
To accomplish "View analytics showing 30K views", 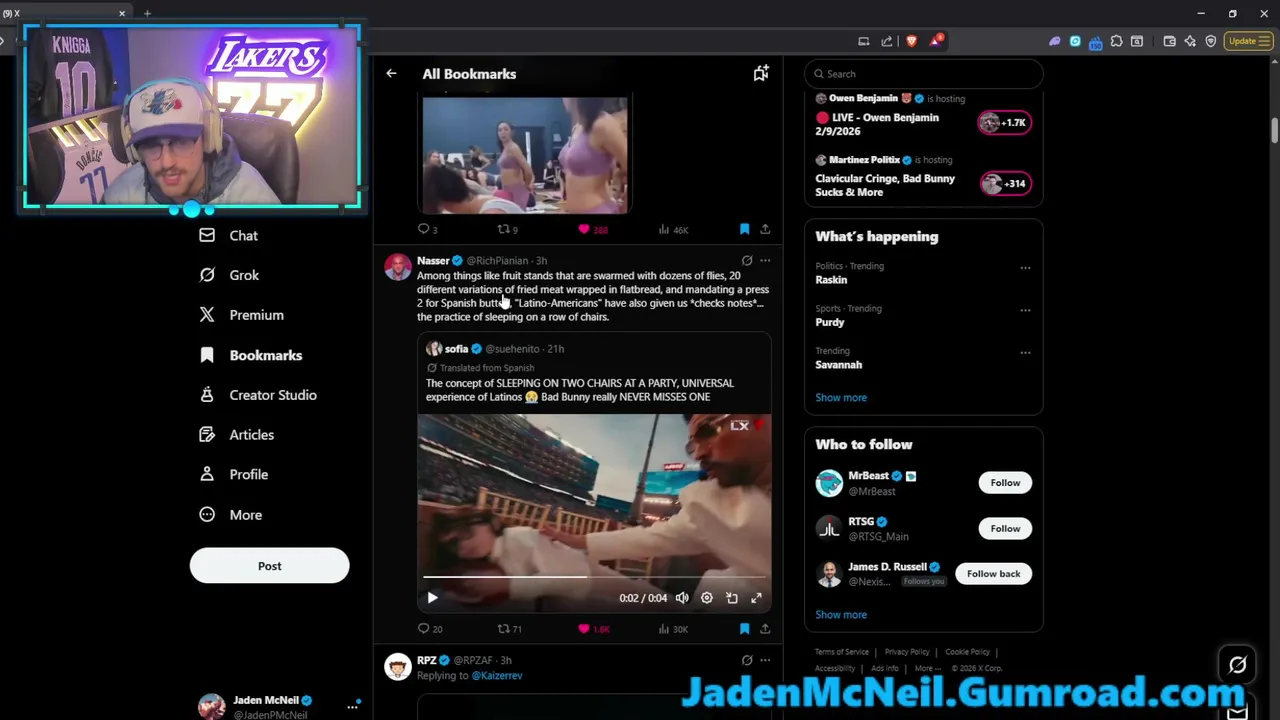I will 673,629.
